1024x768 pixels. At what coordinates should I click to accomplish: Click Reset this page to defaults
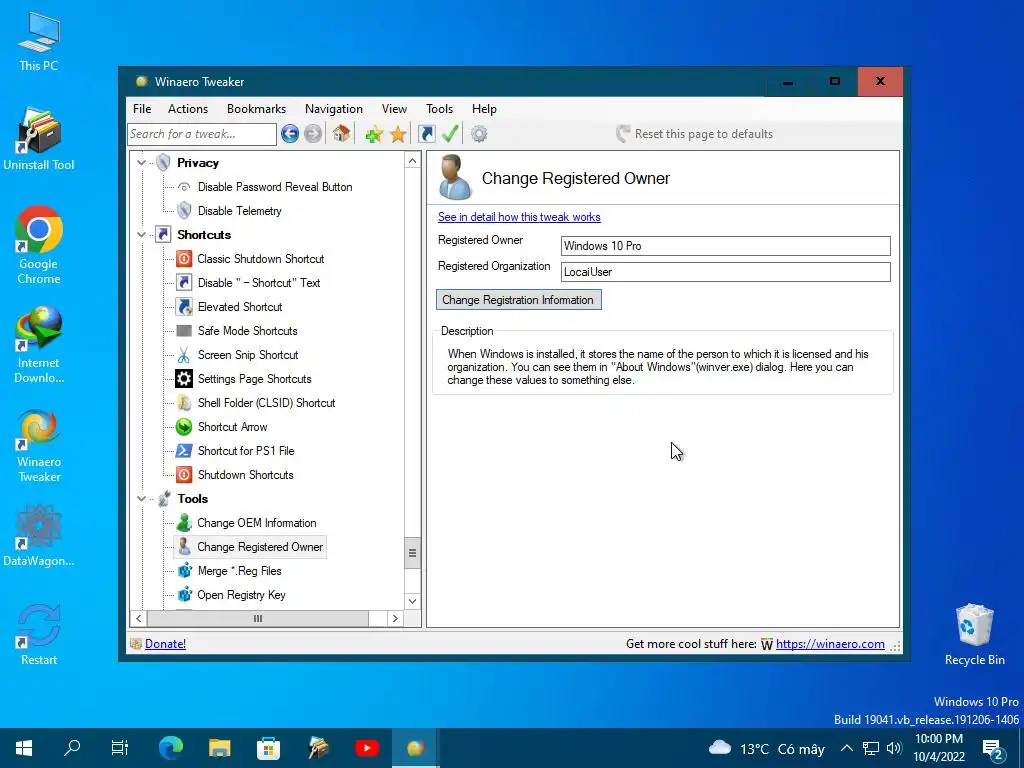[695, 134]
